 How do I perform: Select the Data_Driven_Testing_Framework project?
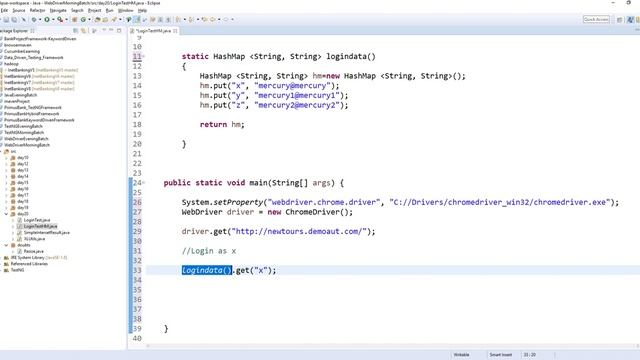pos(33,58)
